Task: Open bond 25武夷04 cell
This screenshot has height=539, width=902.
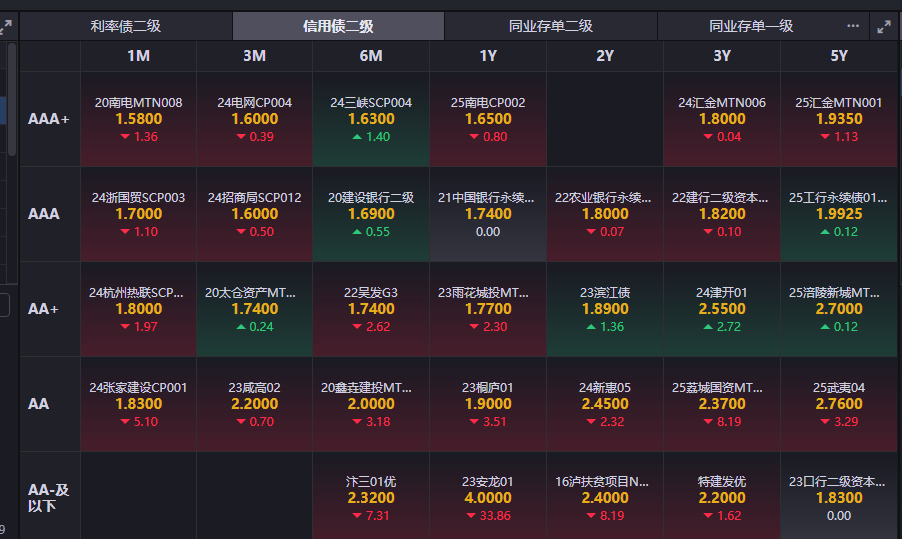Action: (x=839, y=404)
